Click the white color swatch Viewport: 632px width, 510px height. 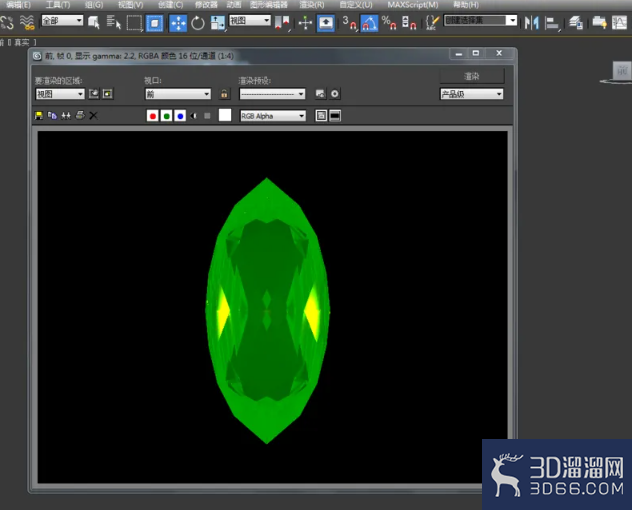(225, 115)
